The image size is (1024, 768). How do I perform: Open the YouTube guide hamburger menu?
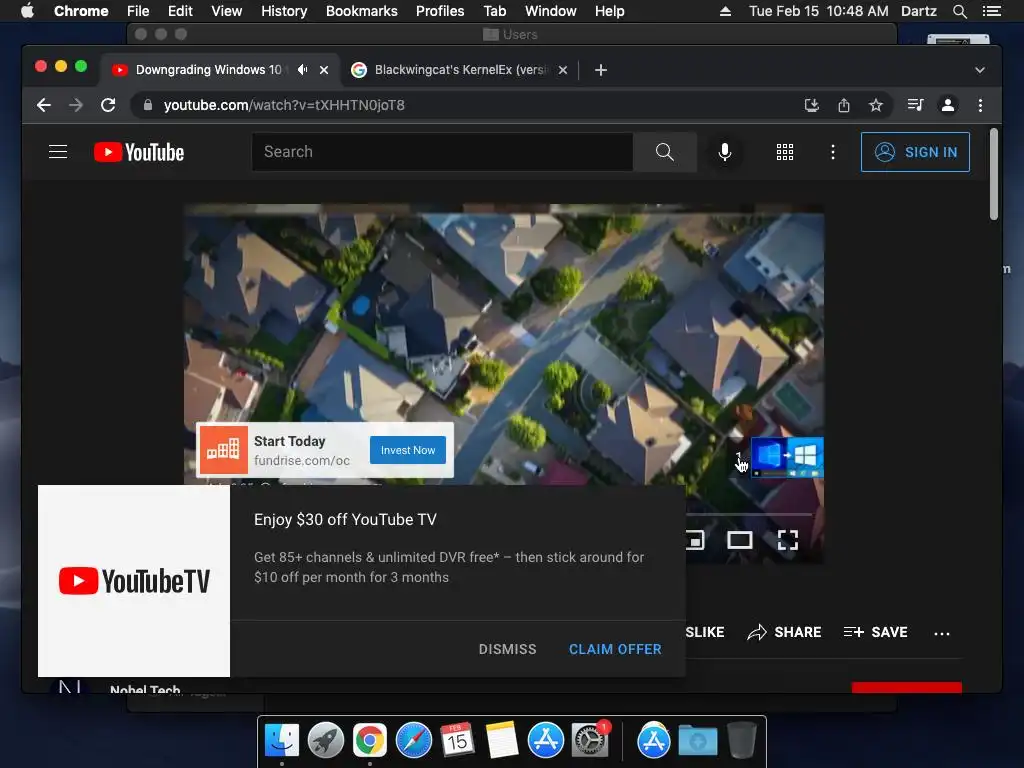pos(58,152)
